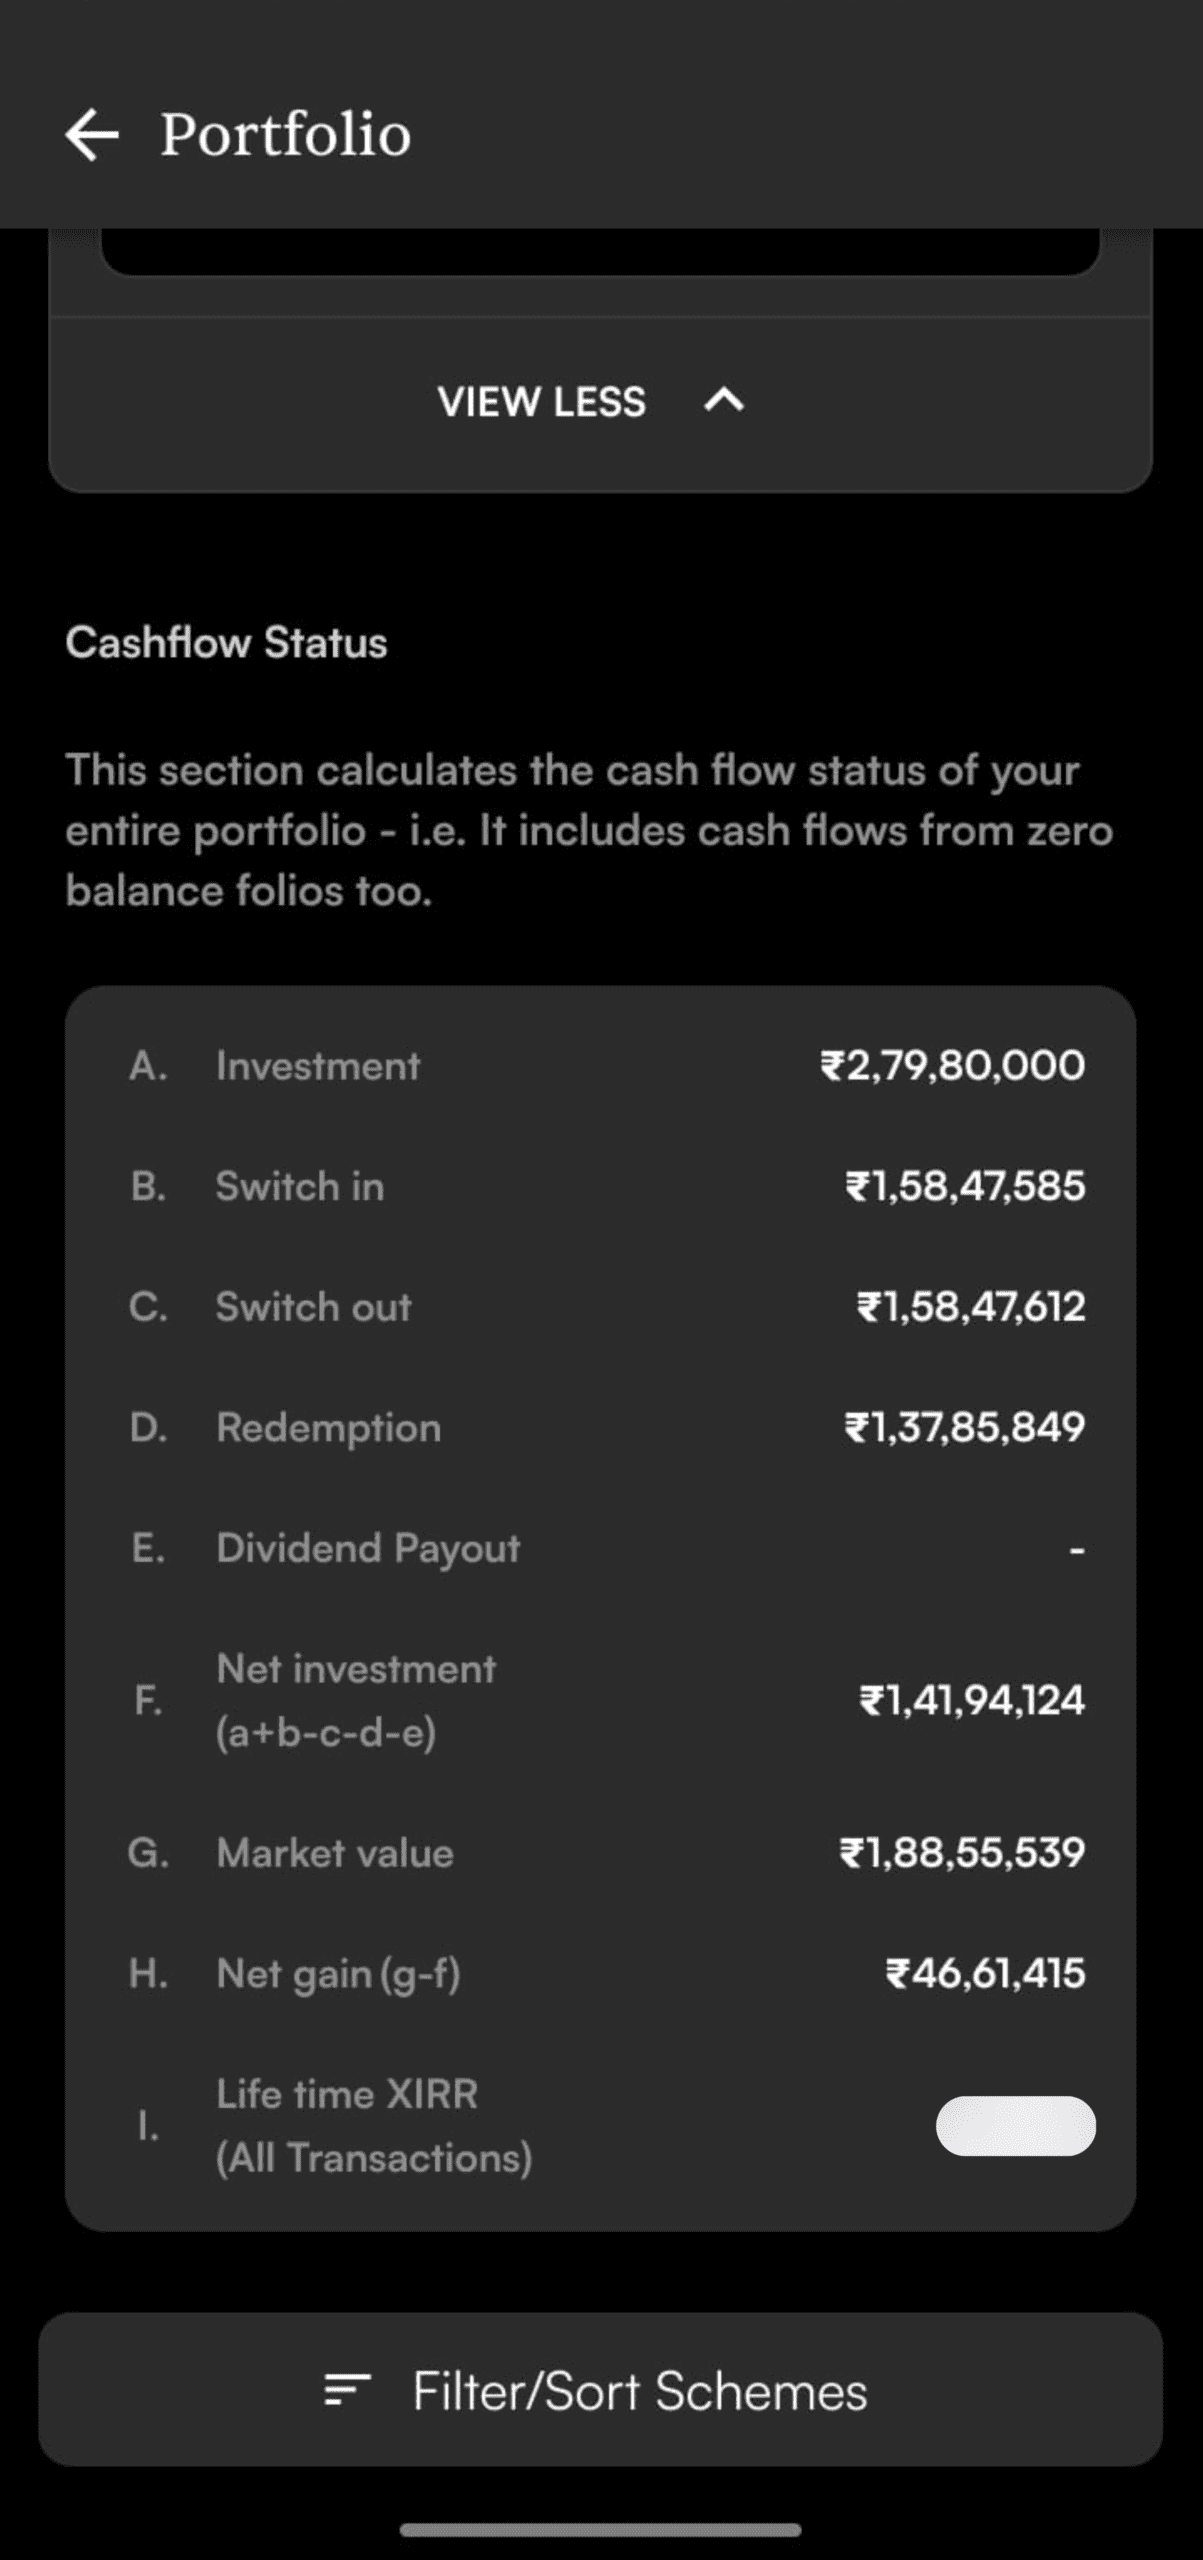Click Net investment (a+b-c-d-e) label
The height and width of the screenshot is (2560, 1203).
pyautogui.click(x=356, y=1700)
